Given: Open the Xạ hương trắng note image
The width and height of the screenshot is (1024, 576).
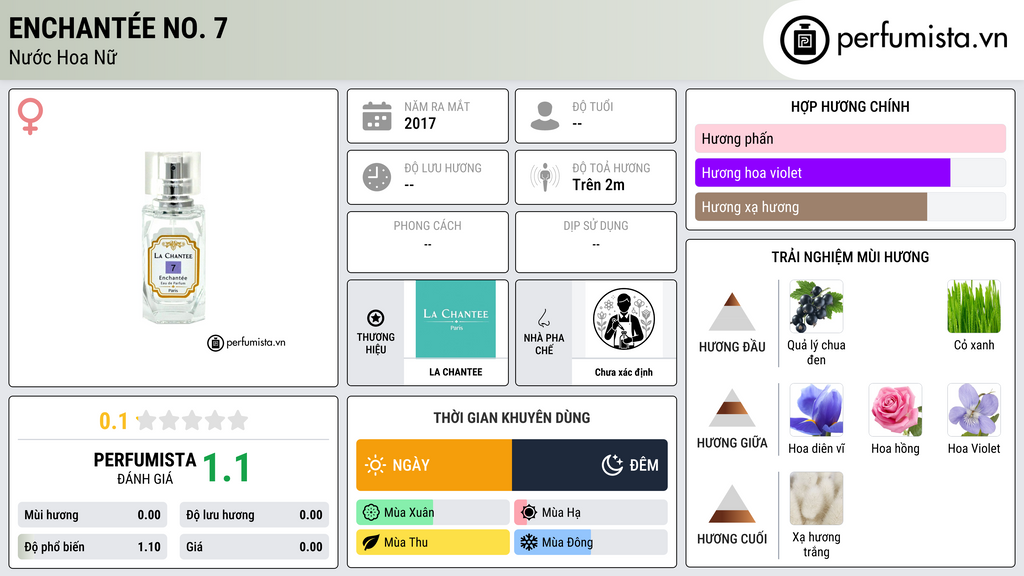Looking at the screenshot, I should click(x=816, y=499).
